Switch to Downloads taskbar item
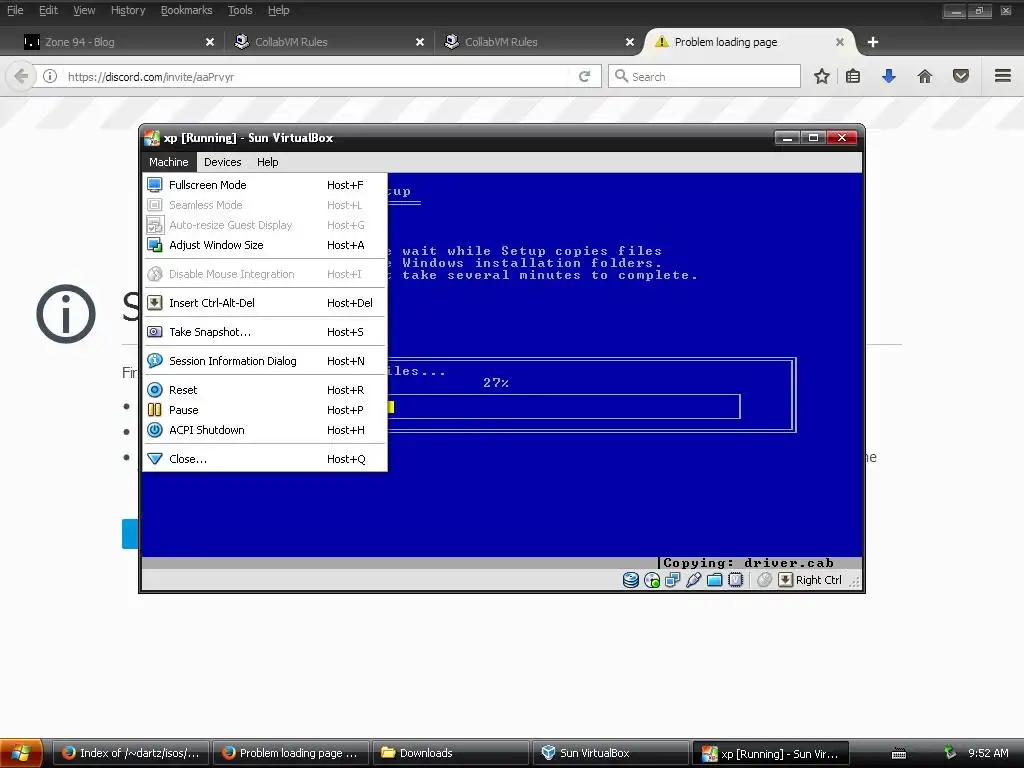Viewport: 1024px width, 768px height. 449,753
